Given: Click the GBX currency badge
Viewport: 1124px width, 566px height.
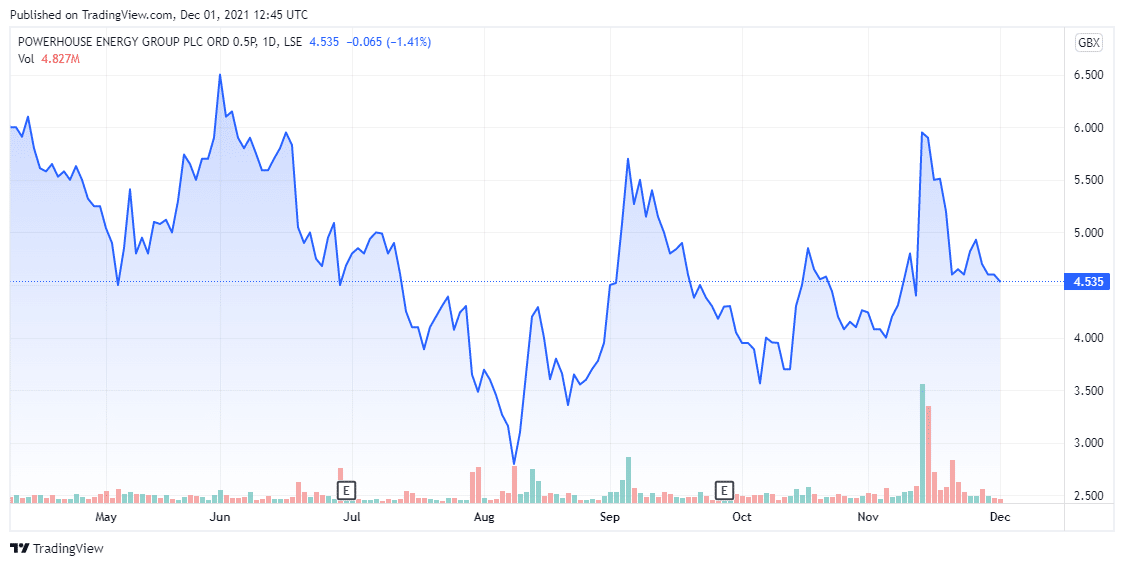Looking at the screenshot, I should (x=1089, y=42).
